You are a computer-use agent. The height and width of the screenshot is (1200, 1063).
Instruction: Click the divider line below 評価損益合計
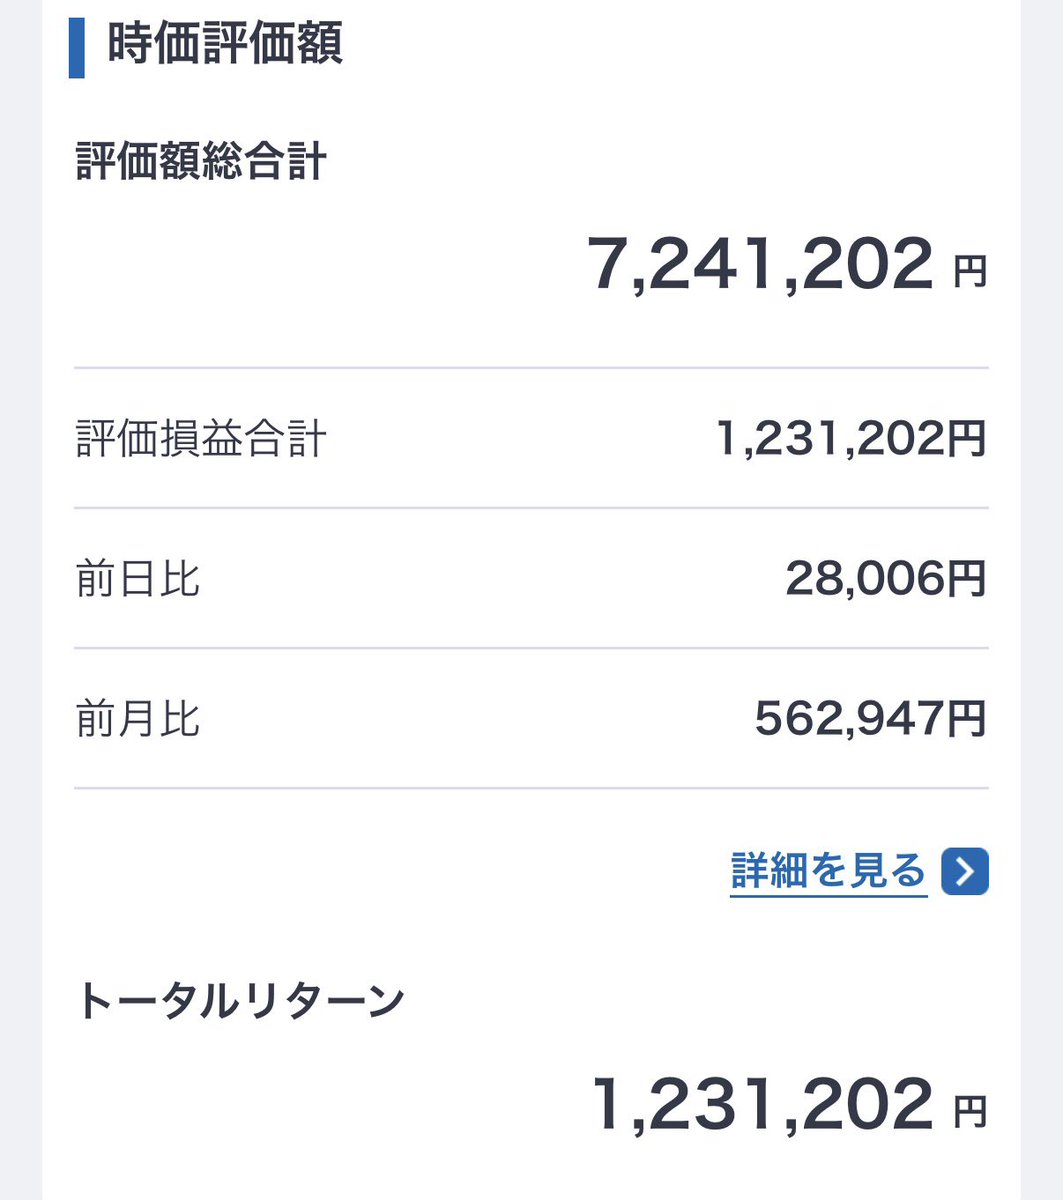(x=530, y=506)
